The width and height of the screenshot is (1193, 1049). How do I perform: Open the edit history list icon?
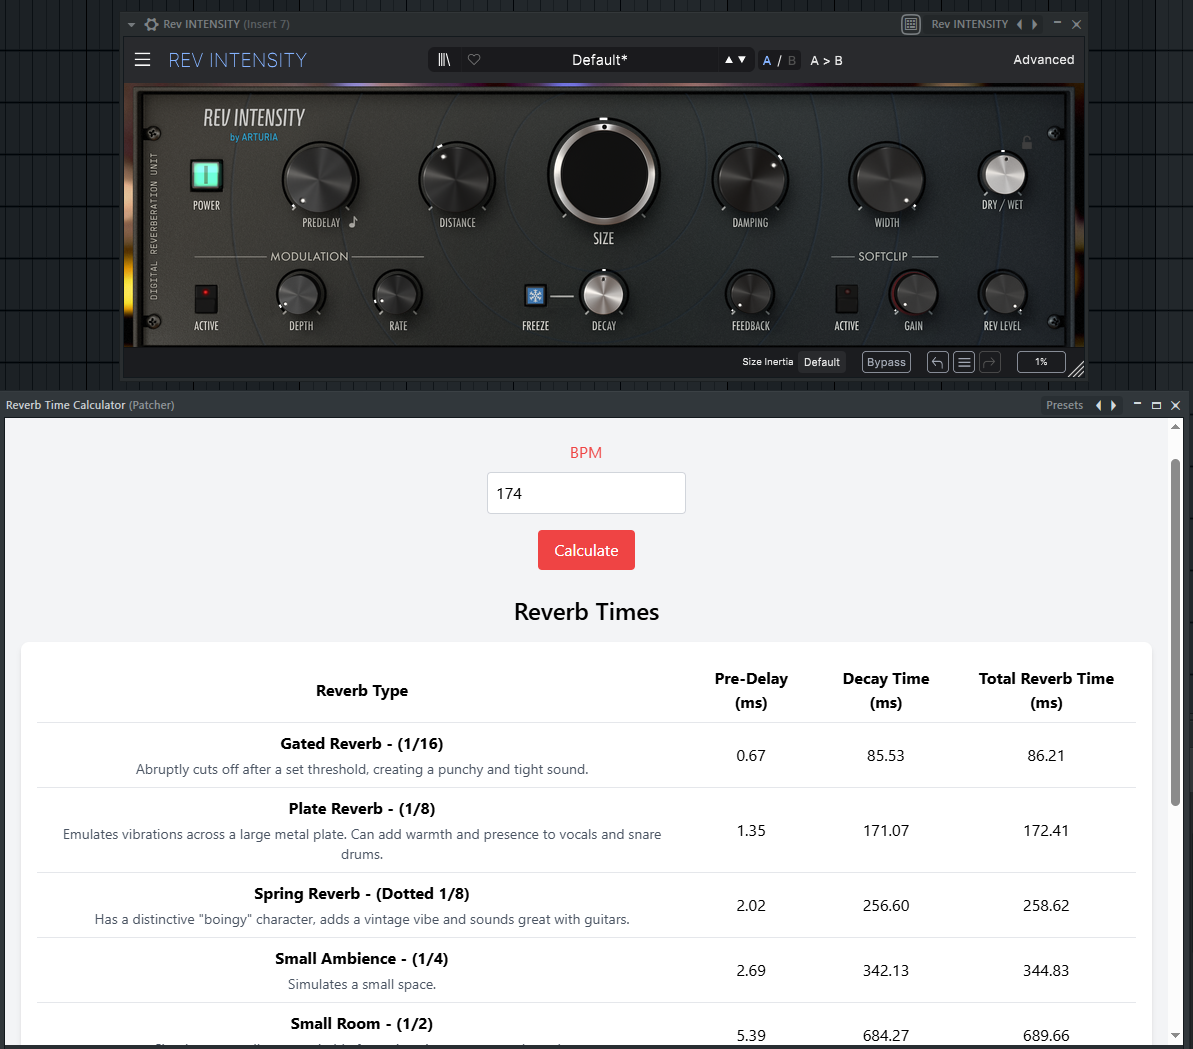point(964,362)
